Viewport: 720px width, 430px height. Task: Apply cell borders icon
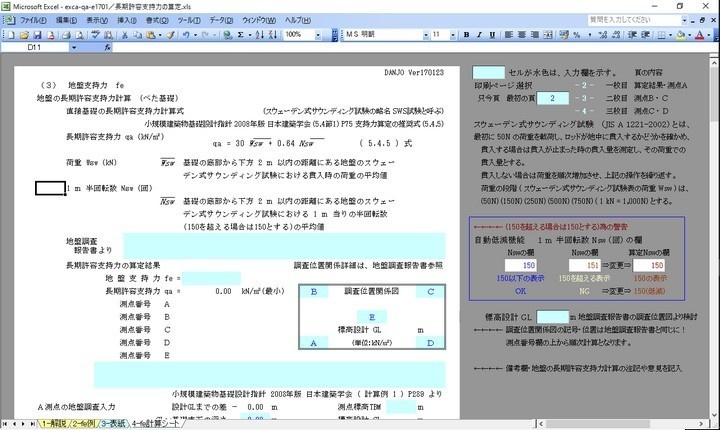point(661,35)
